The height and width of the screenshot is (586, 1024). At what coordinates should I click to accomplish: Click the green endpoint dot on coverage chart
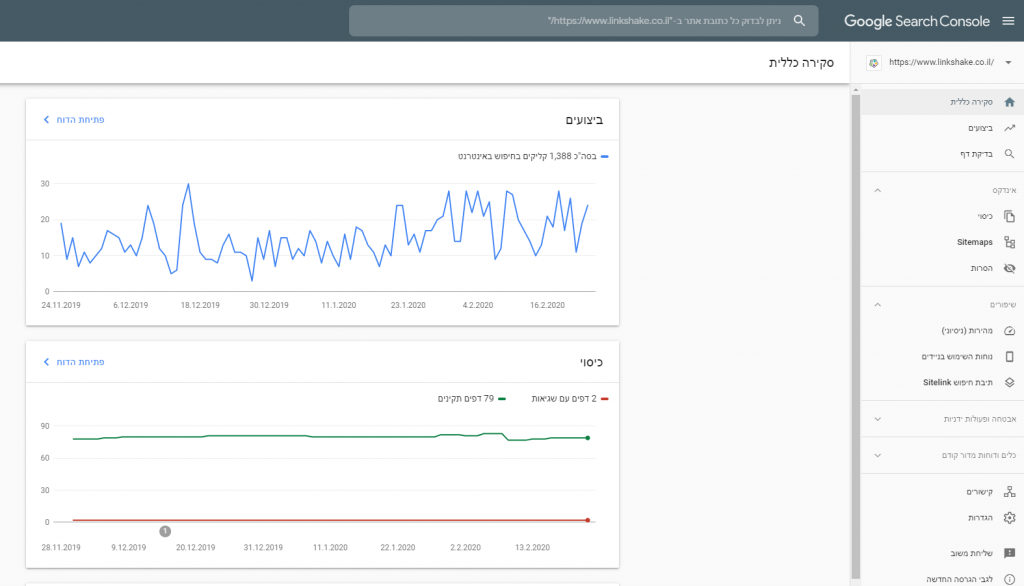(588, 438)
